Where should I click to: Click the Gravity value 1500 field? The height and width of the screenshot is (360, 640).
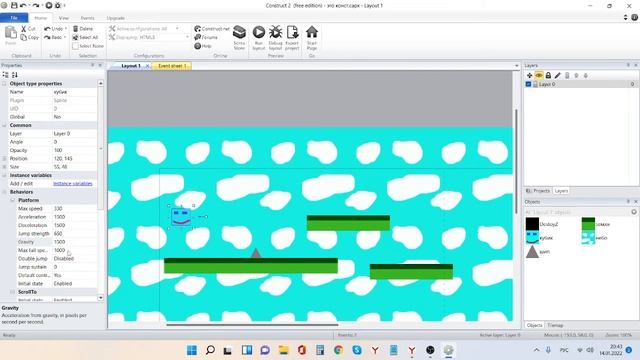[75, 242]
